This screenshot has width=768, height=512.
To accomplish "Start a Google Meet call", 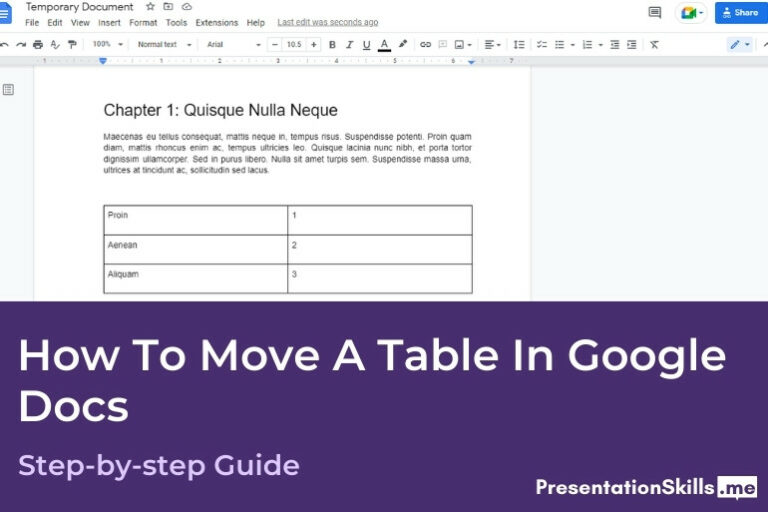I will click(691, 13).
